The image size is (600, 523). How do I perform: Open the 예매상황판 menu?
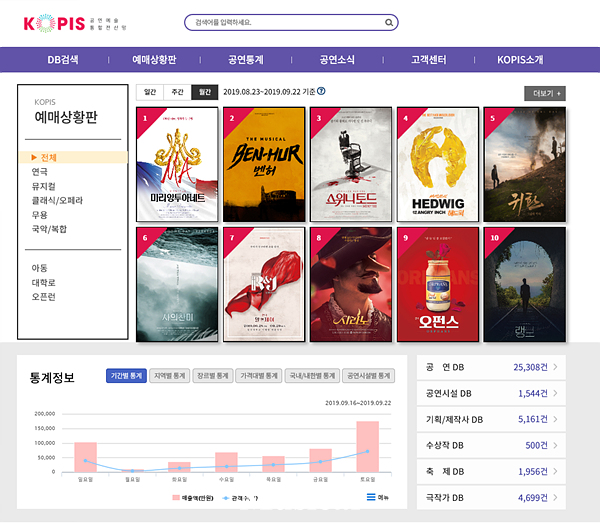(x=154, y=60)
